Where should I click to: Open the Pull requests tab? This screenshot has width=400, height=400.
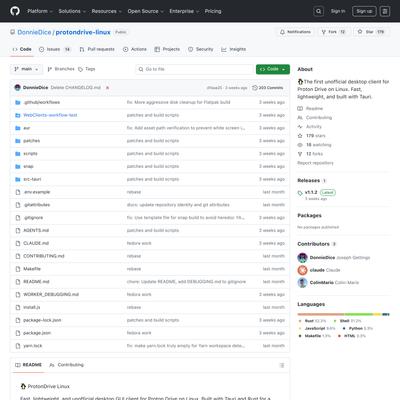97,49
